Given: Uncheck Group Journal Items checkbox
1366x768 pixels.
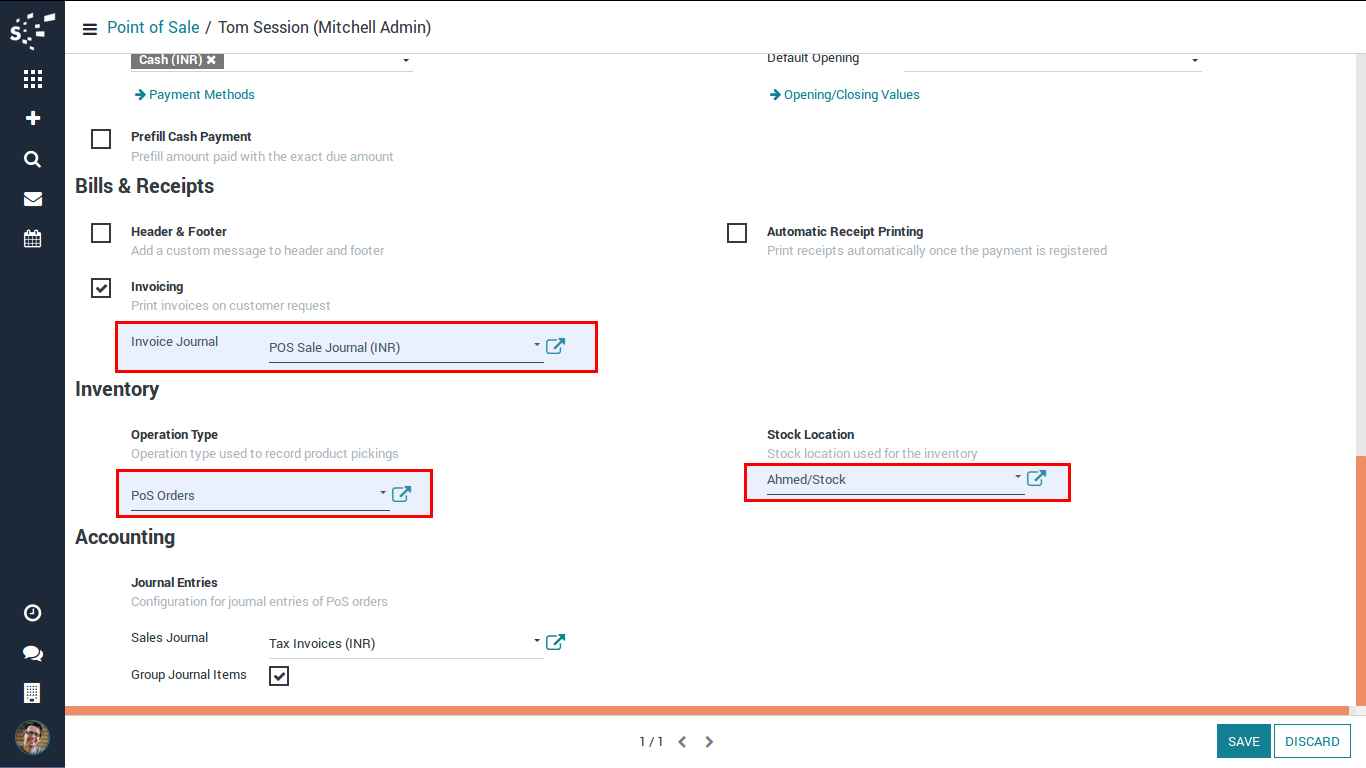Looking at the screenshot, I should click(279, 676).
